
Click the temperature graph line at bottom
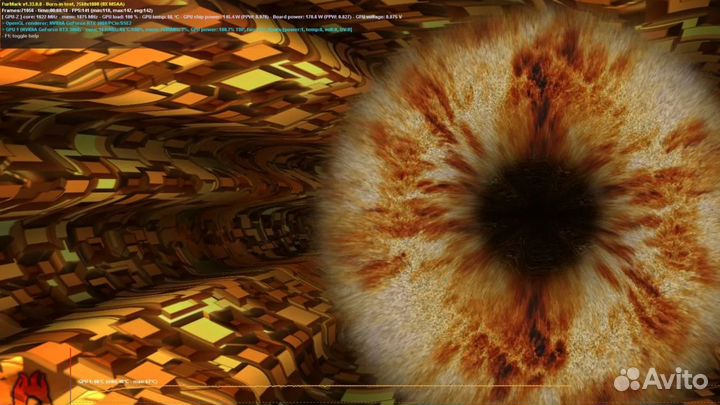click(x=300, y=387)
